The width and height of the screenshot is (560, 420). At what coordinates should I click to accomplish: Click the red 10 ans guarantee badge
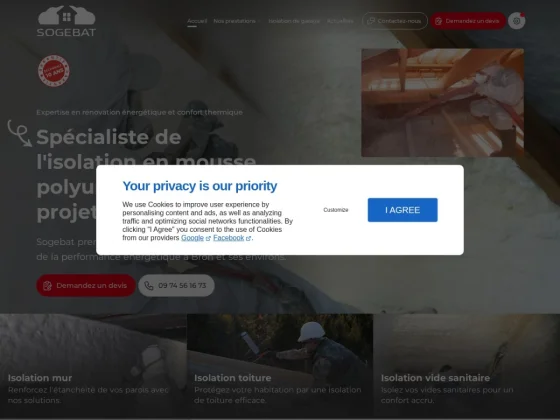[x=54, y=71]
